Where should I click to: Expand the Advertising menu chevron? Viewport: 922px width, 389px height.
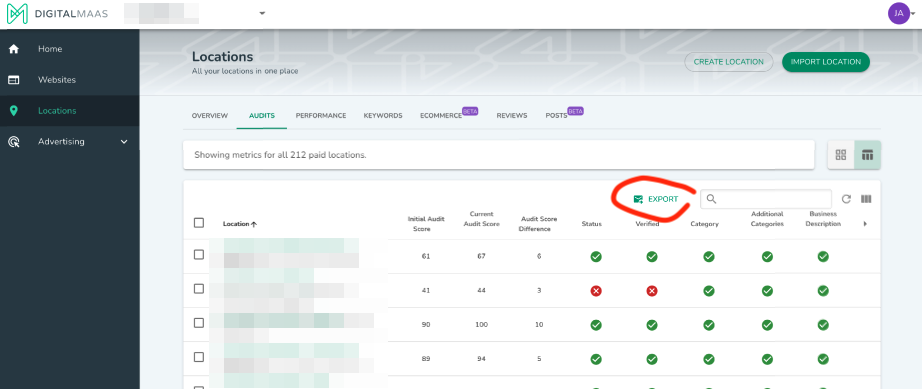click(123, 142)
